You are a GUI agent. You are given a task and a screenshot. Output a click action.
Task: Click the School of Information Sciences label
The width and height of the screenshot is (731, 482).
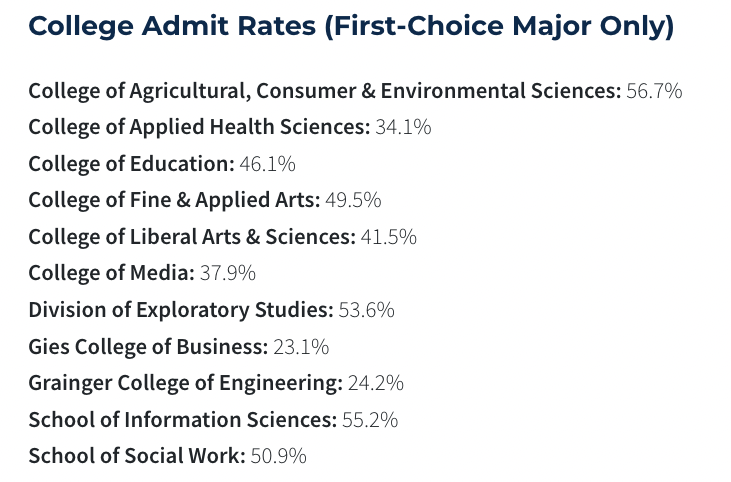[x=182, y=420]
